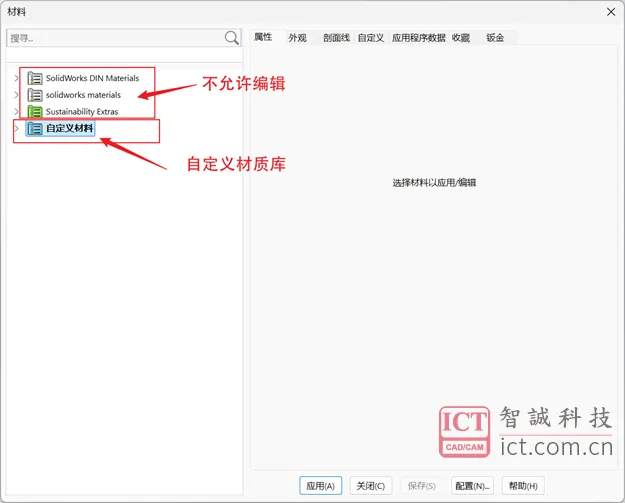This screenshot has width=625, height=503.
Task: Click the SolidWorks DIN Materials library icon
Action: pyautogui.click(x=35, y=78)
